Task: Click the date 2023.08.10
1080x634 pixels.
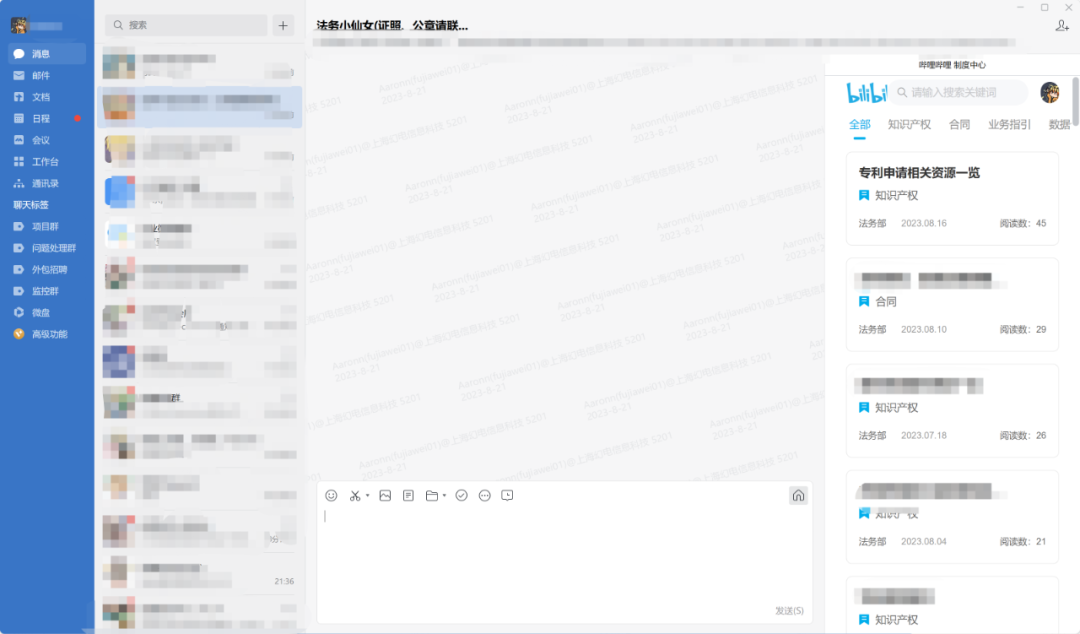Action: (x=924, y=329)
